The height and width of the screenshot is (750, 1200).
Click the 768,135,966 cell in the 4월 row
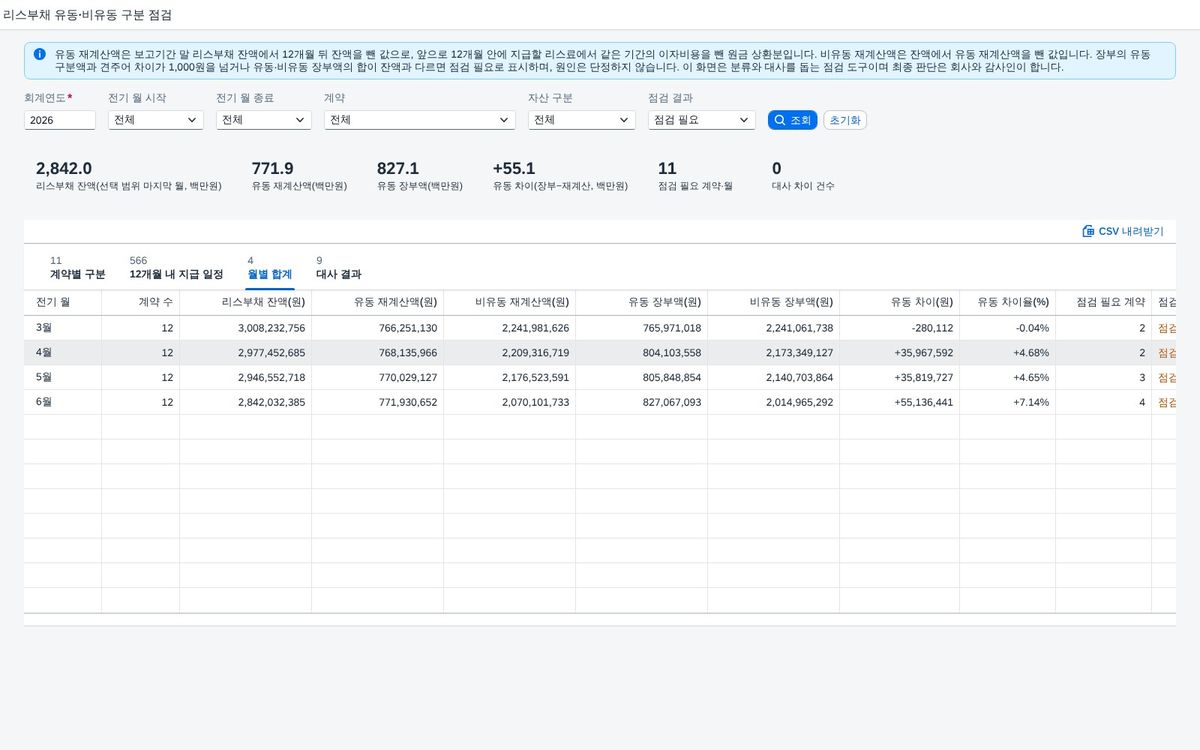378,353
